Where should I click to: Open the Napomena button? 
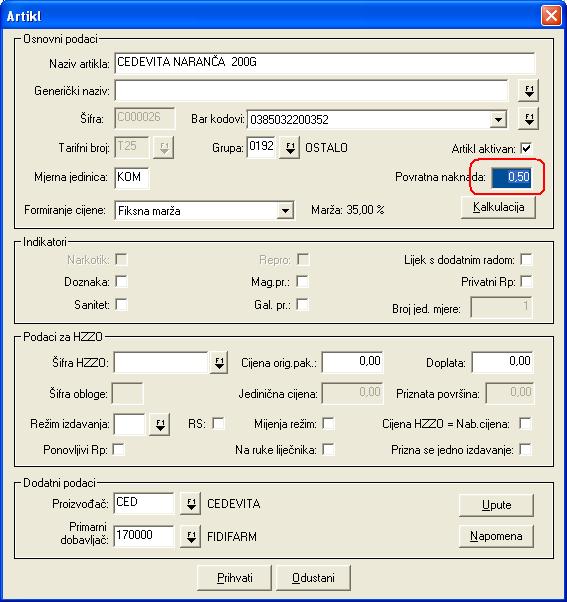[496, 536]
